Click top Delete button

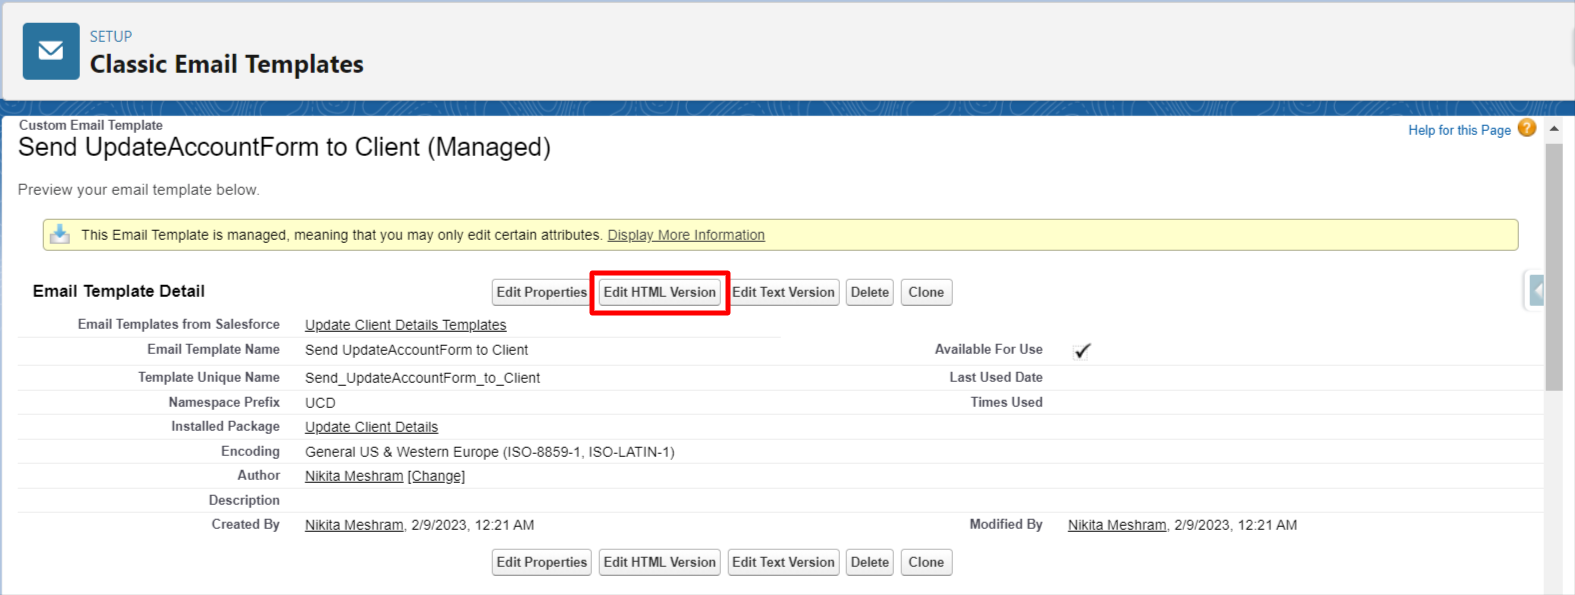(x=870, y=292)
